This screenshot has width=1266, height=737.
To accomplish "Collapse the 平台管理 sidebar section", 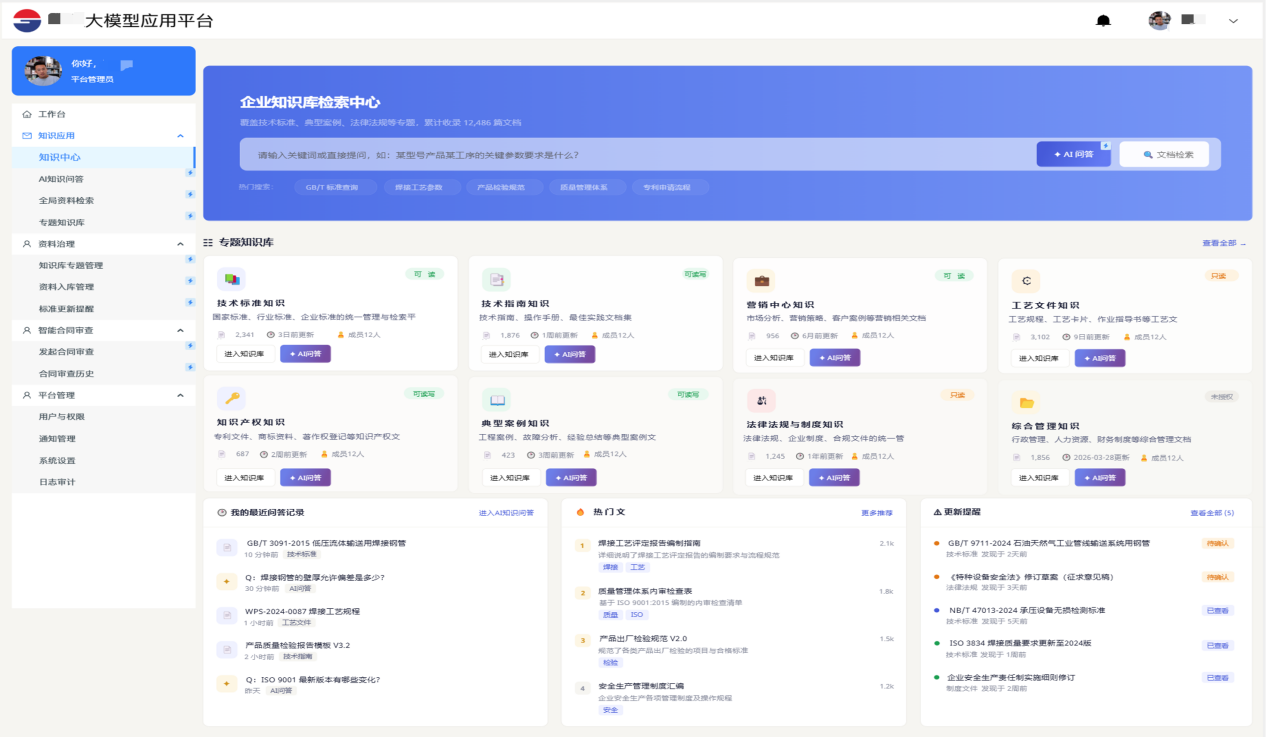I will click(x=180, y=395).
